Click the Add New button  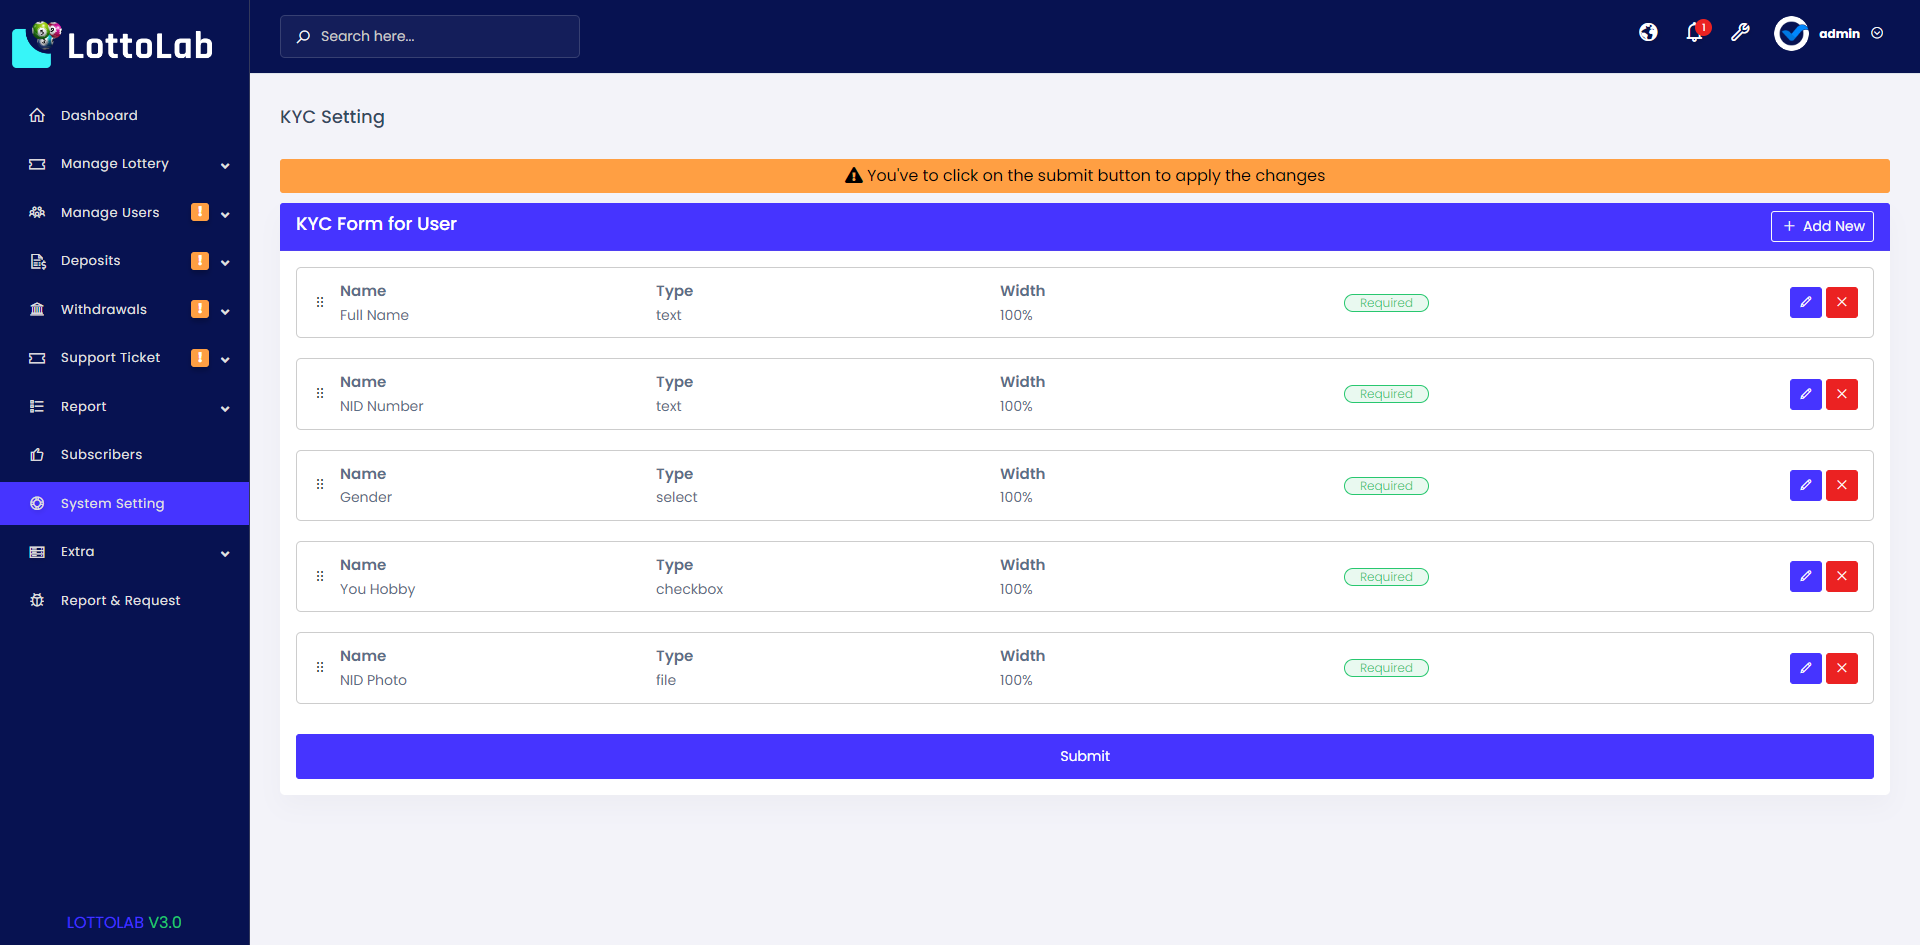coord(1822,226)
